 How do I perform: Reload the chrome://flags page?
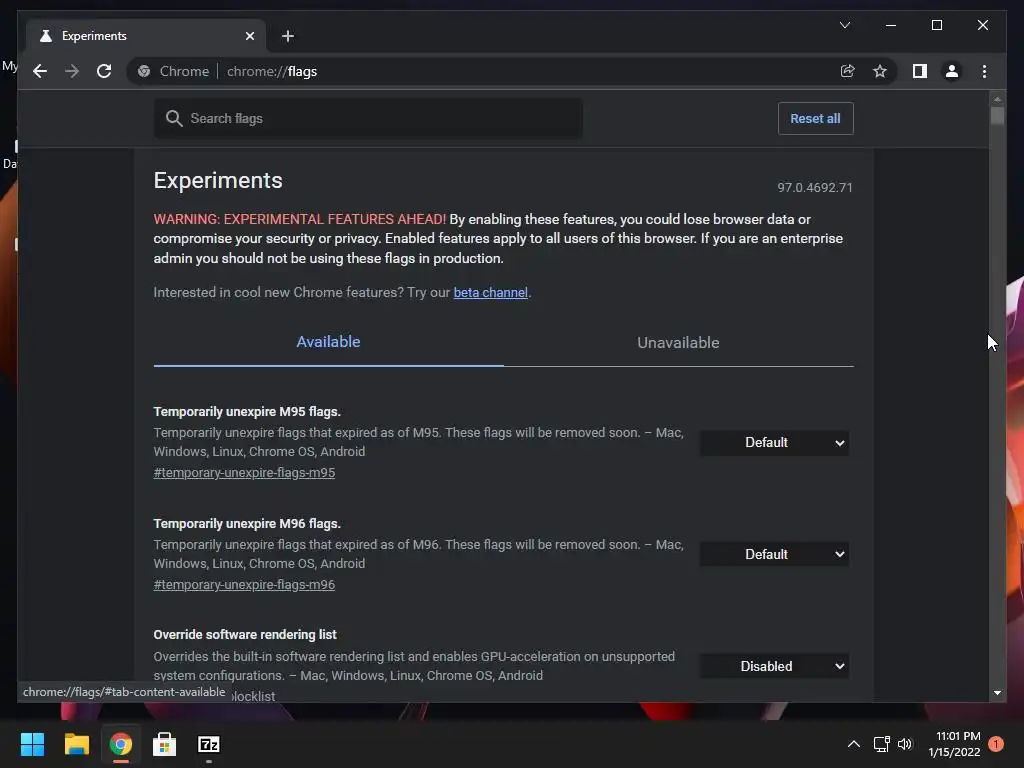tap(104, 71)
